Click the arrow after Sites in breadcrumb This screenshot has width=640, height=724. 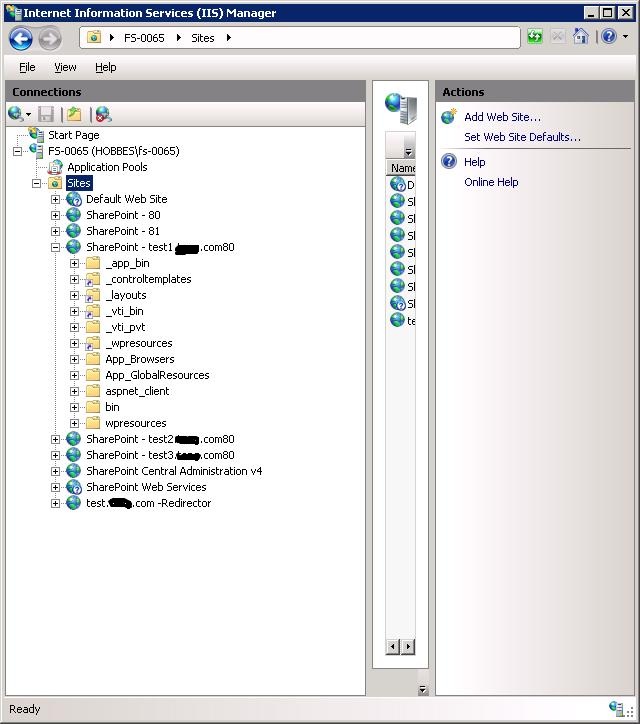tap(229, 38)
